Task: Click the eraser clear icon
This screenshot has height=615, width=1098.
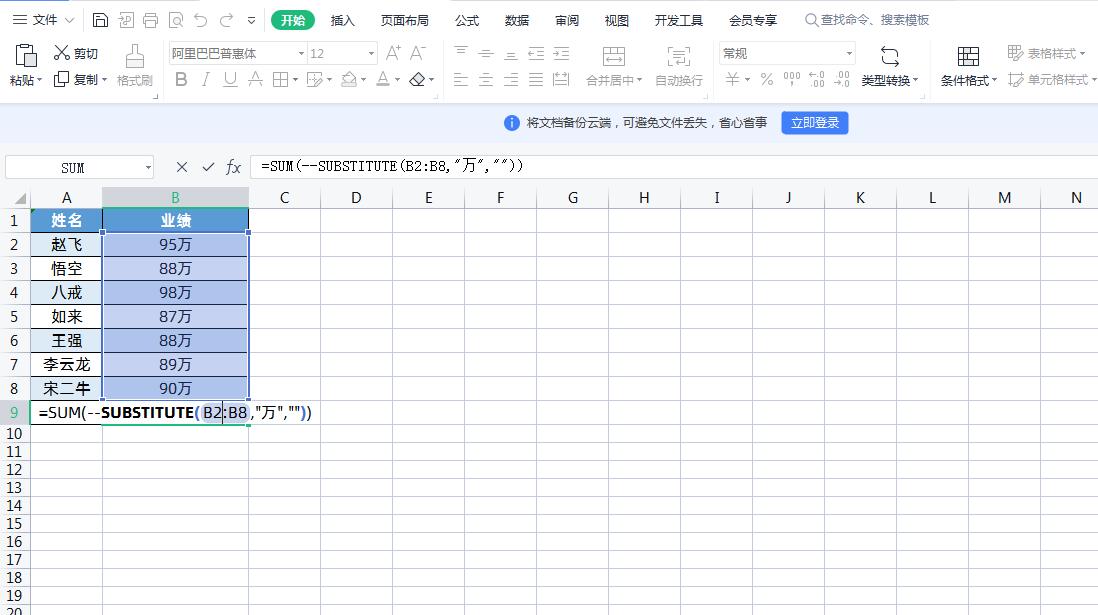Action: tap(417, 79)
